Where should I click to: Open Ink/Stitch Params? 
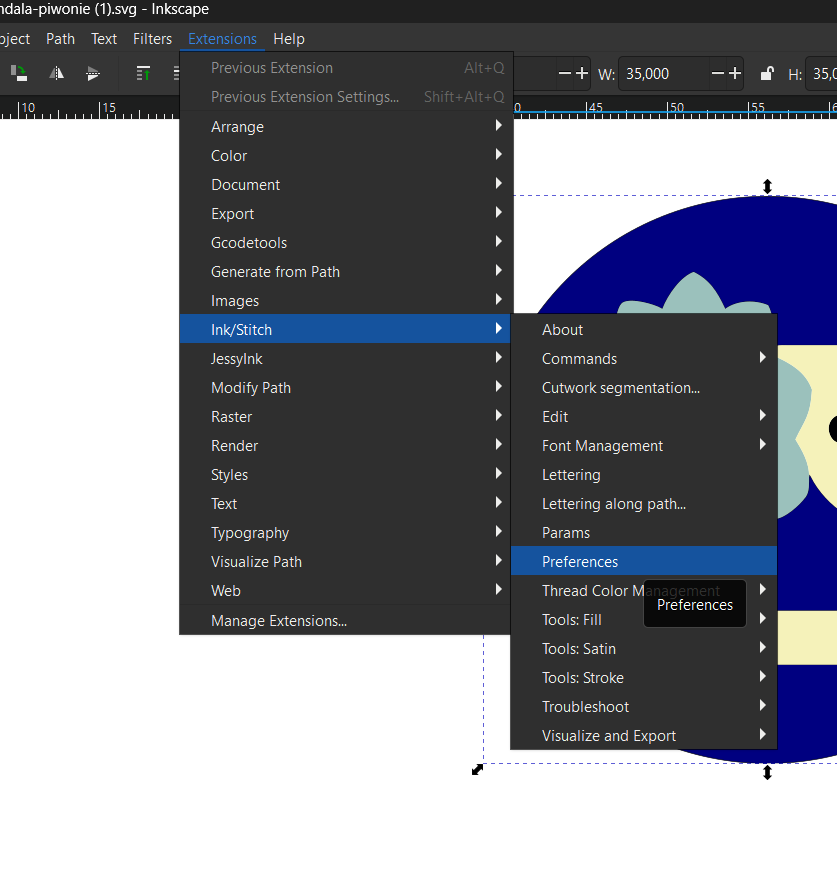(x=644, y=533)
